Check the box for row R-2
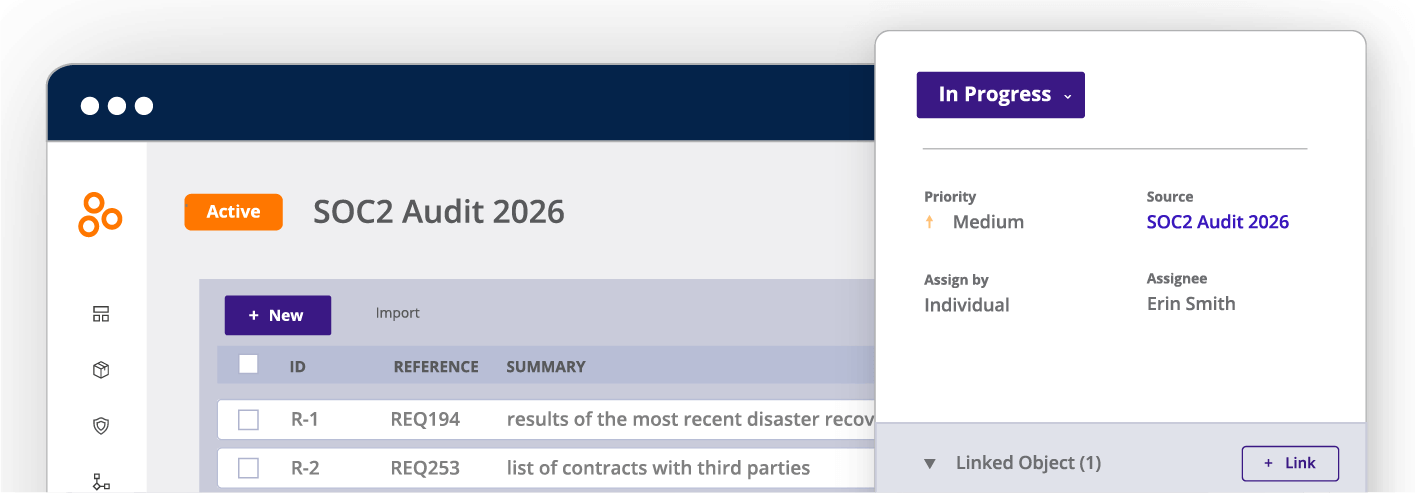 [x=249, y=468]
